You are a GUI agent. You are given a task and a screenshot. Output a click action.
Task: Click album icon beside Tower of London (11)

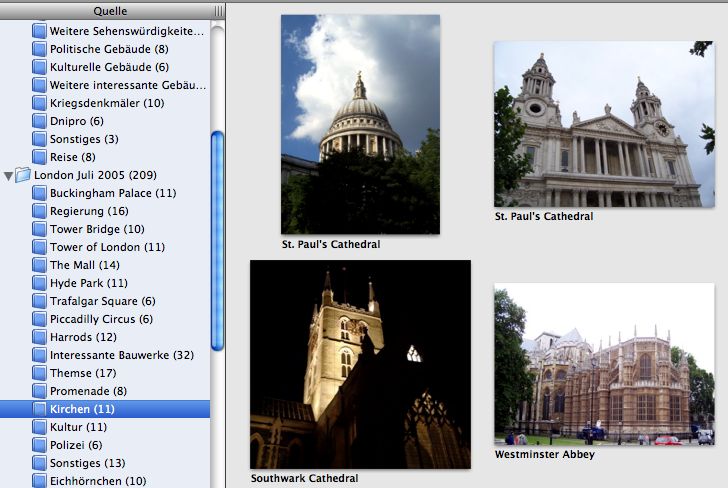pos(39,247)
